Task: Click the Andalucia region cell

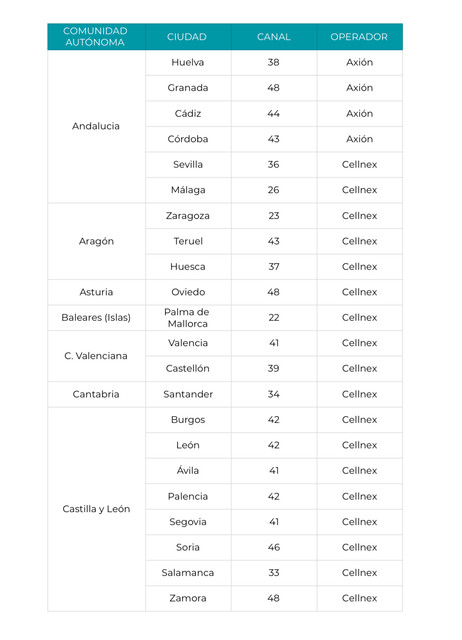Action: (96, 126)
